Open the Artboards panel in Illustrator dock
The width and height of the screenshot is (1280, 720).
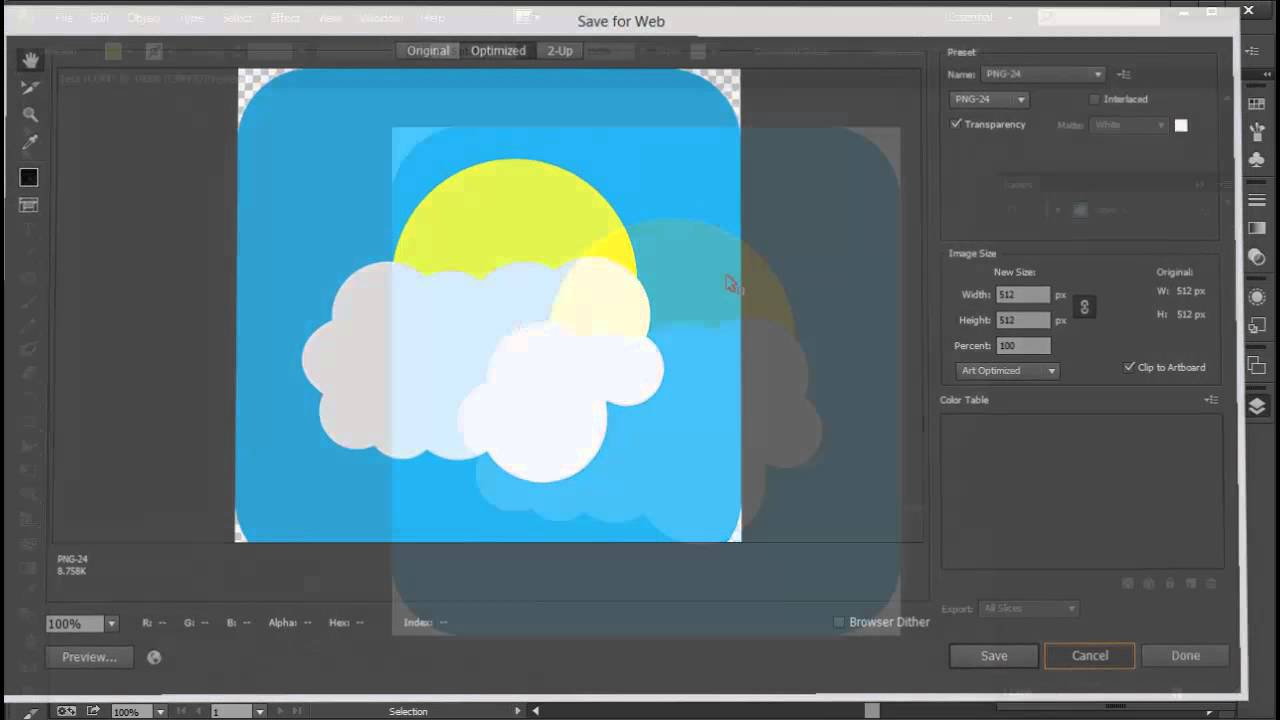tap(1257, 365)
